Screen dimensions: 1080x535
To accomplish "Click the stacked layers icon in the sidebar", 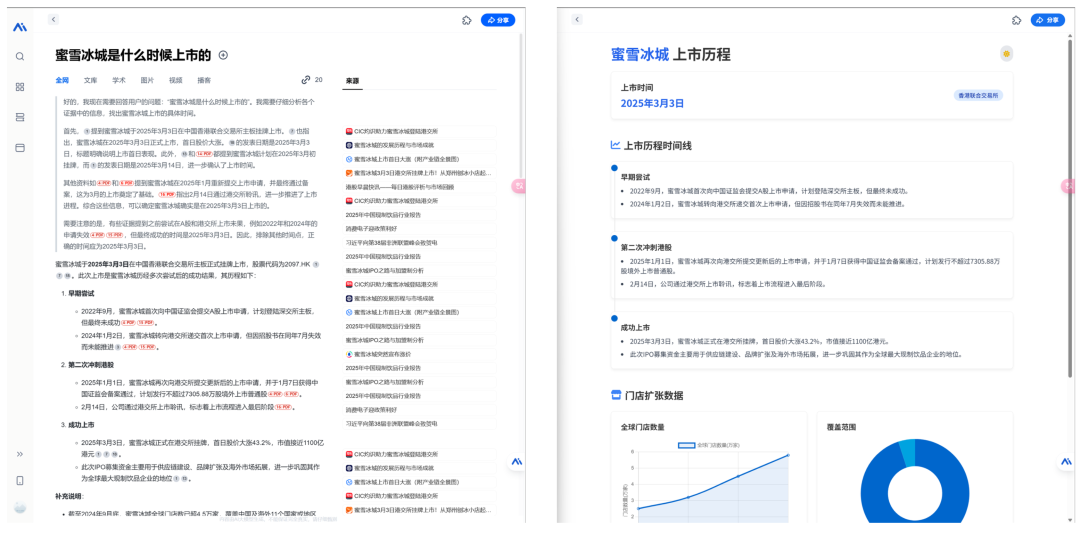I will point(20,117).
